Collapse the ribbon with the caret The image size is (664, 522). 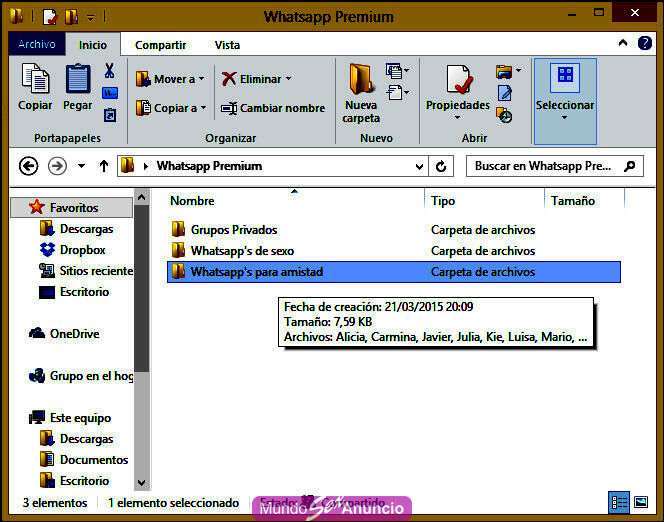[623, 43]
